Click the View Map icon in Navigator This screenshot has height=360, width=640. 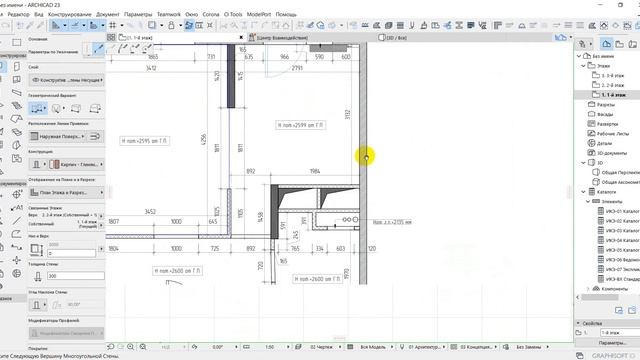[620, 44]
